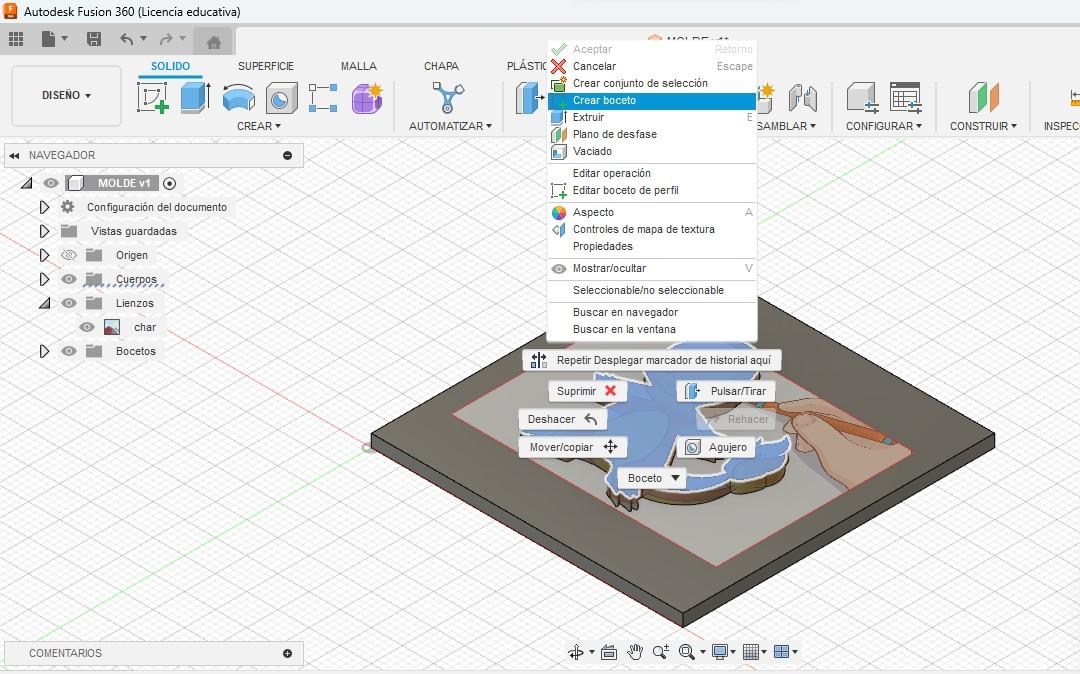Collapse the Lienzos node
This screenshot has width=1080, height=674.
[44, 303]
